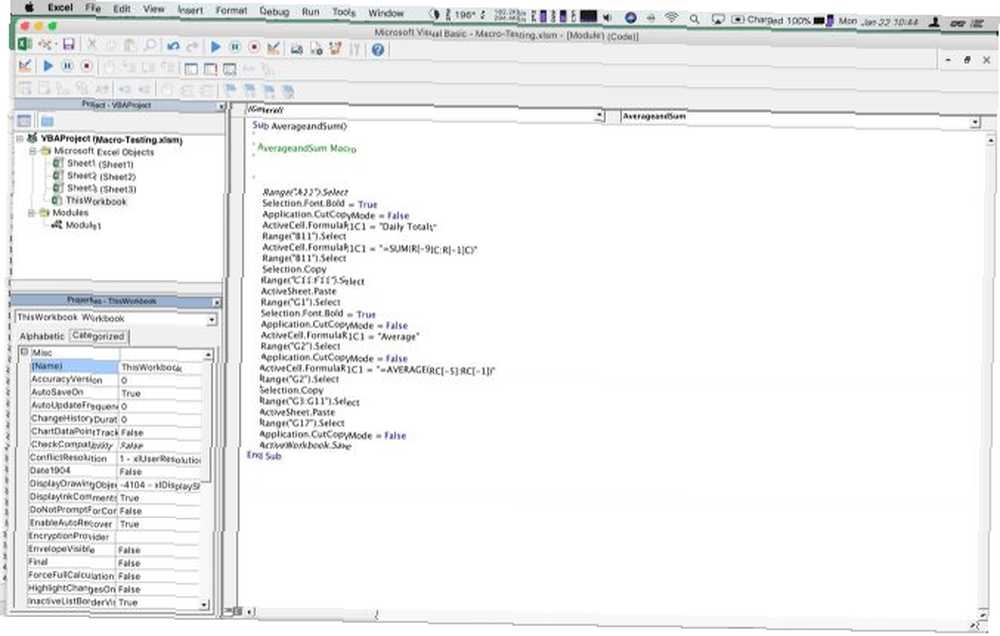The width and height of the screenshot is (1000, 636).
Task: Open the Window menu
Action: tap(386, 13)
